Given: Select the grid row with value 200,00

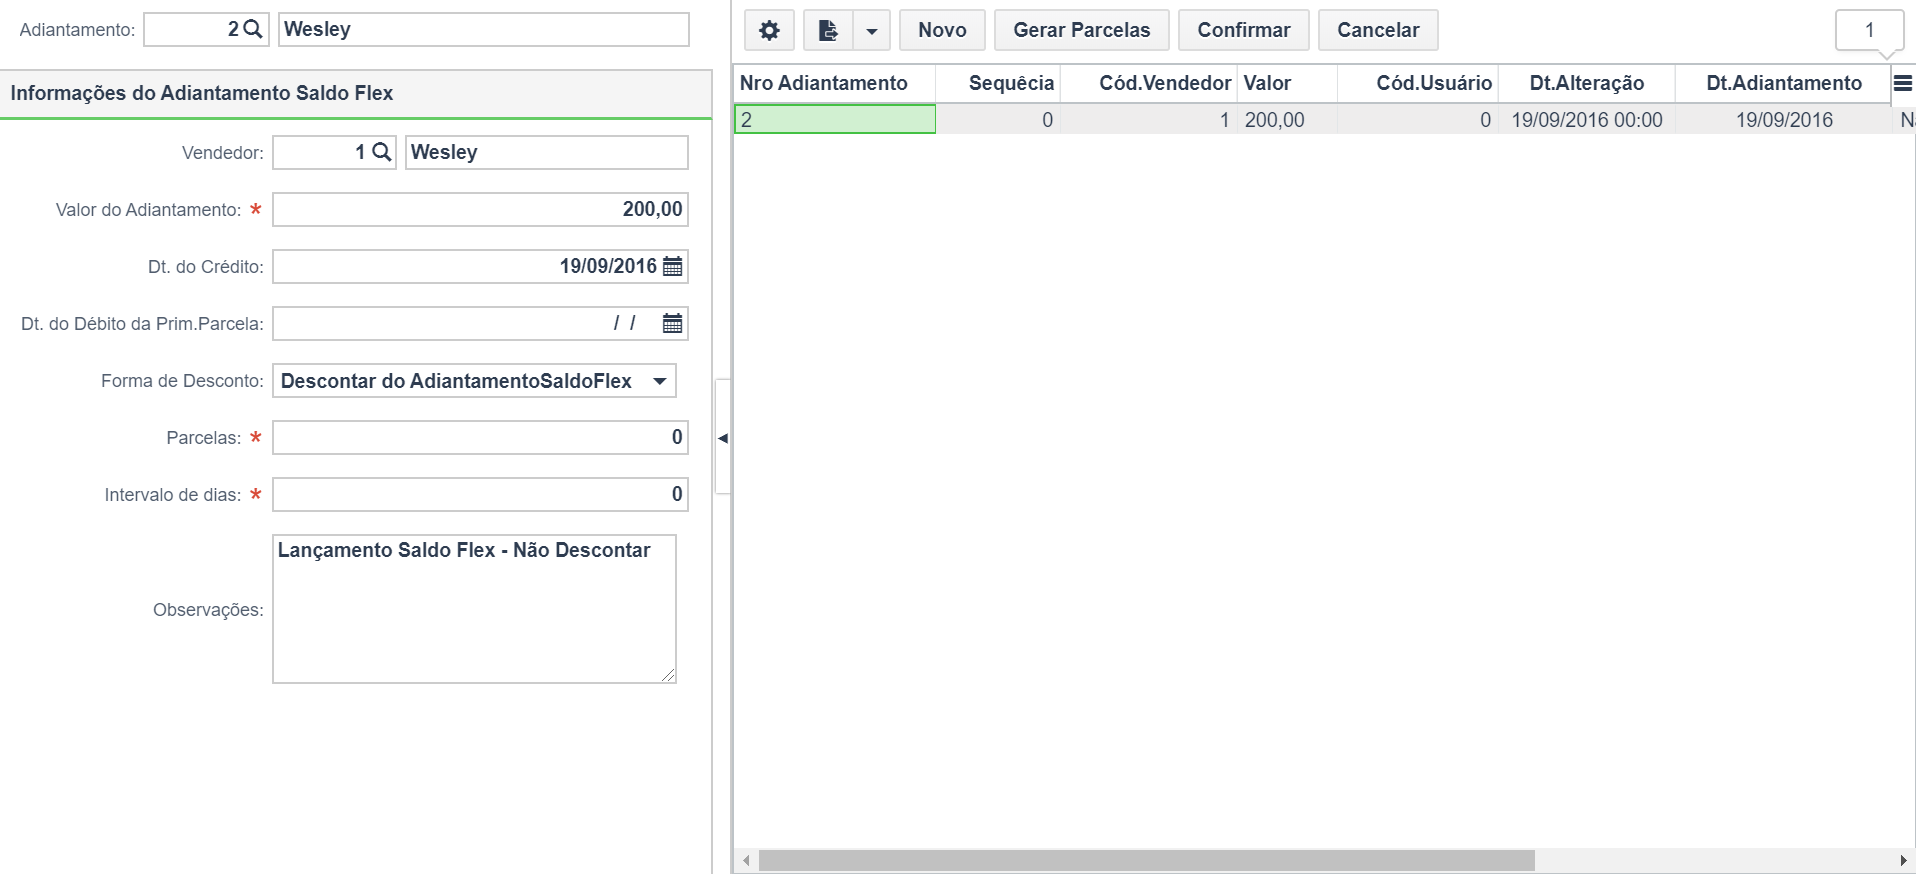Looking at the screenshot, I should pos(1324,120).
